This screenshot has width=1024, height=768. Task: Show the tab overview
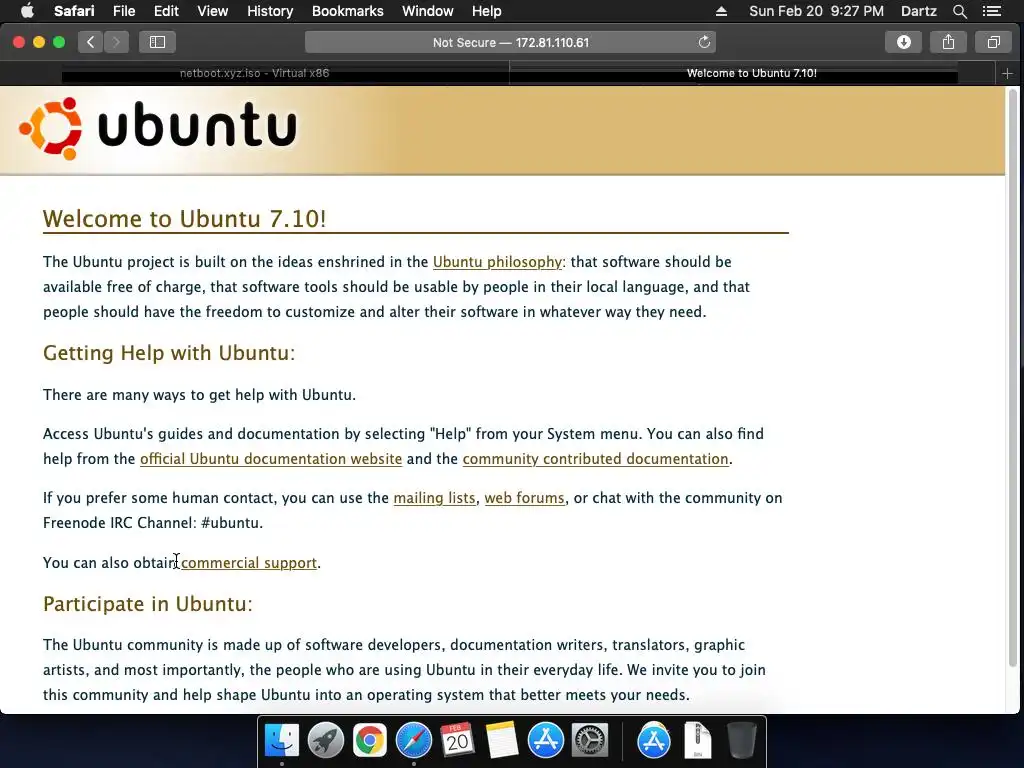pos(993,42)
